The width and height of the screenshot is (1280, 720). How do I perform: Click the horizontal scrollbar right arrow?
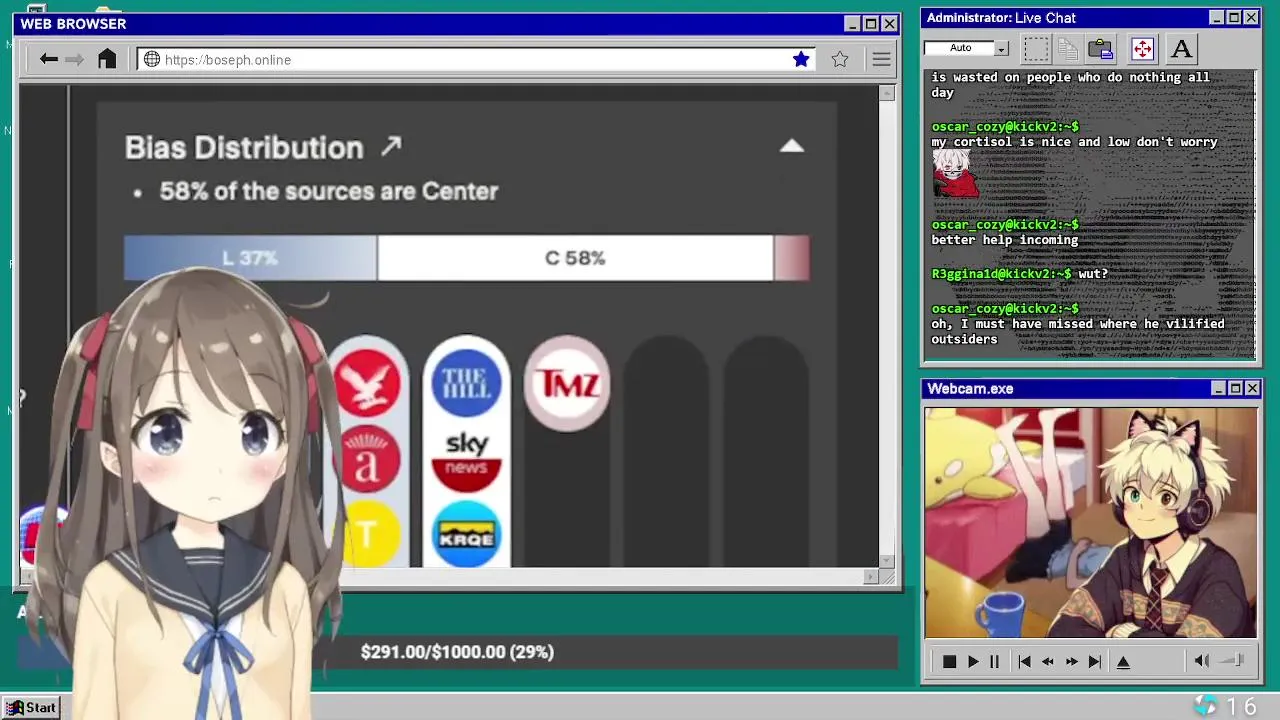pos(871,577)
